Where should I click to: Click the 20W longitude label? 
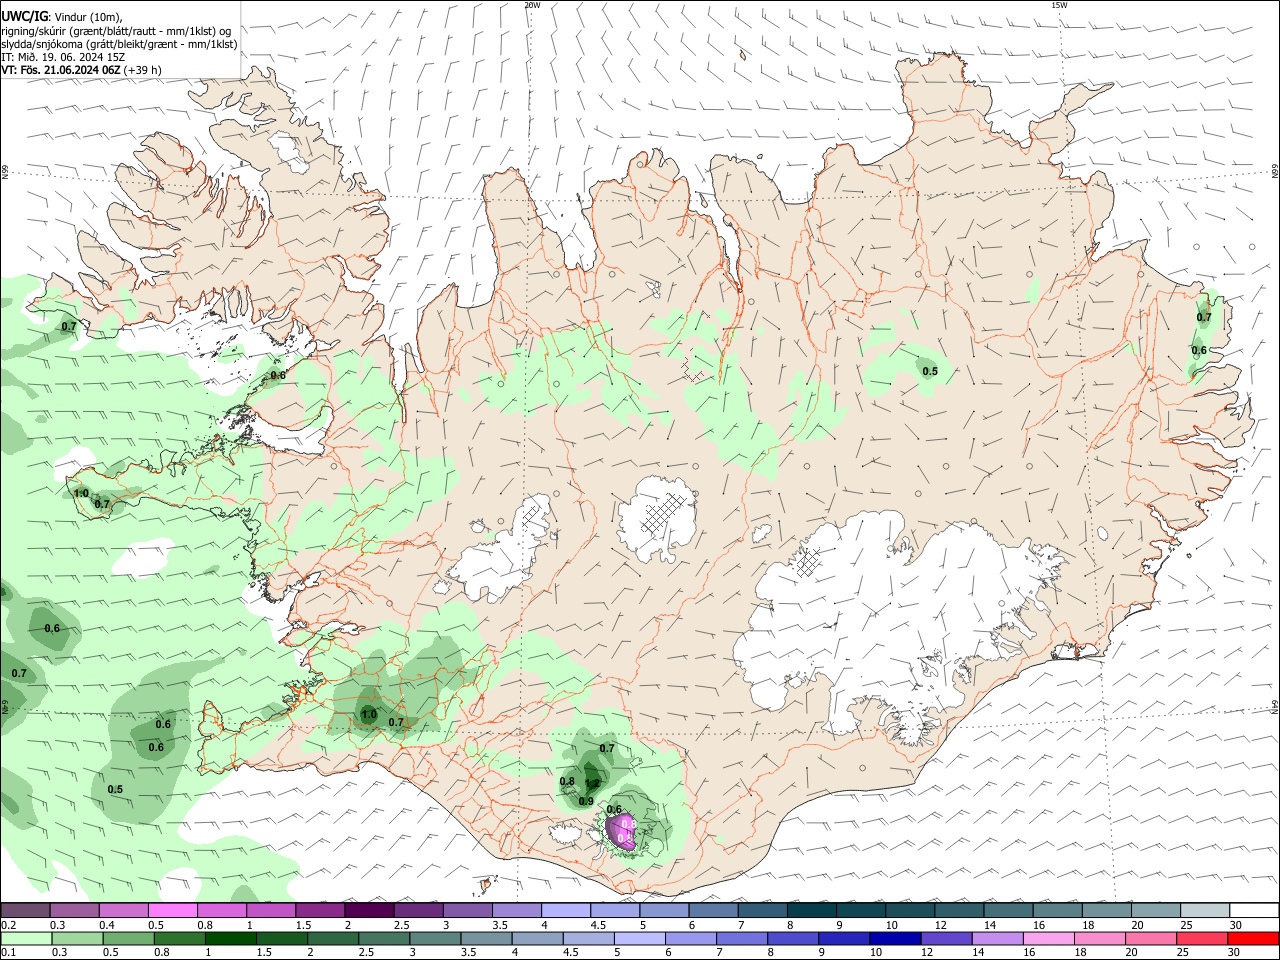click(532, 5)
